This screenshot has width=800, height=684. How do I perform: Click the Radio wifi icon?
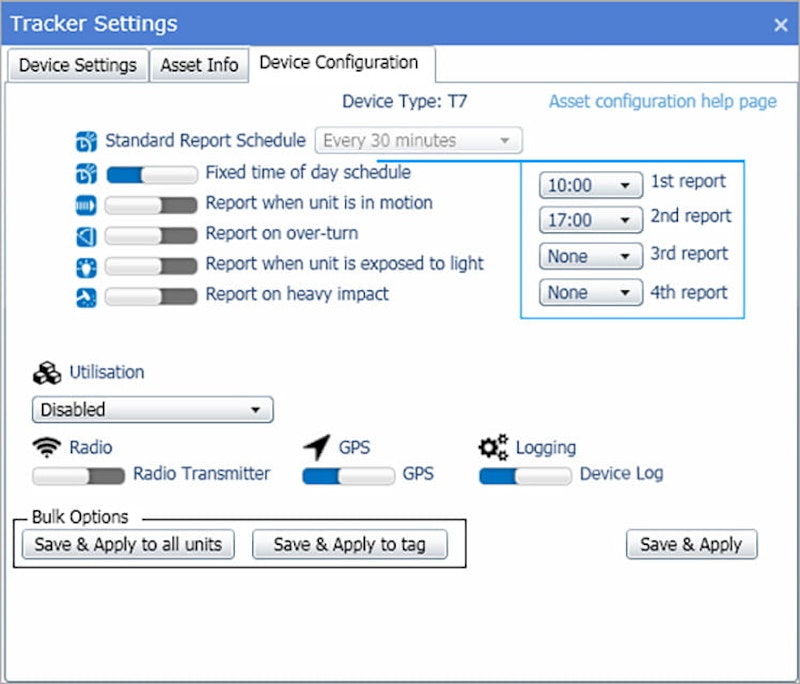coord(47,447)
